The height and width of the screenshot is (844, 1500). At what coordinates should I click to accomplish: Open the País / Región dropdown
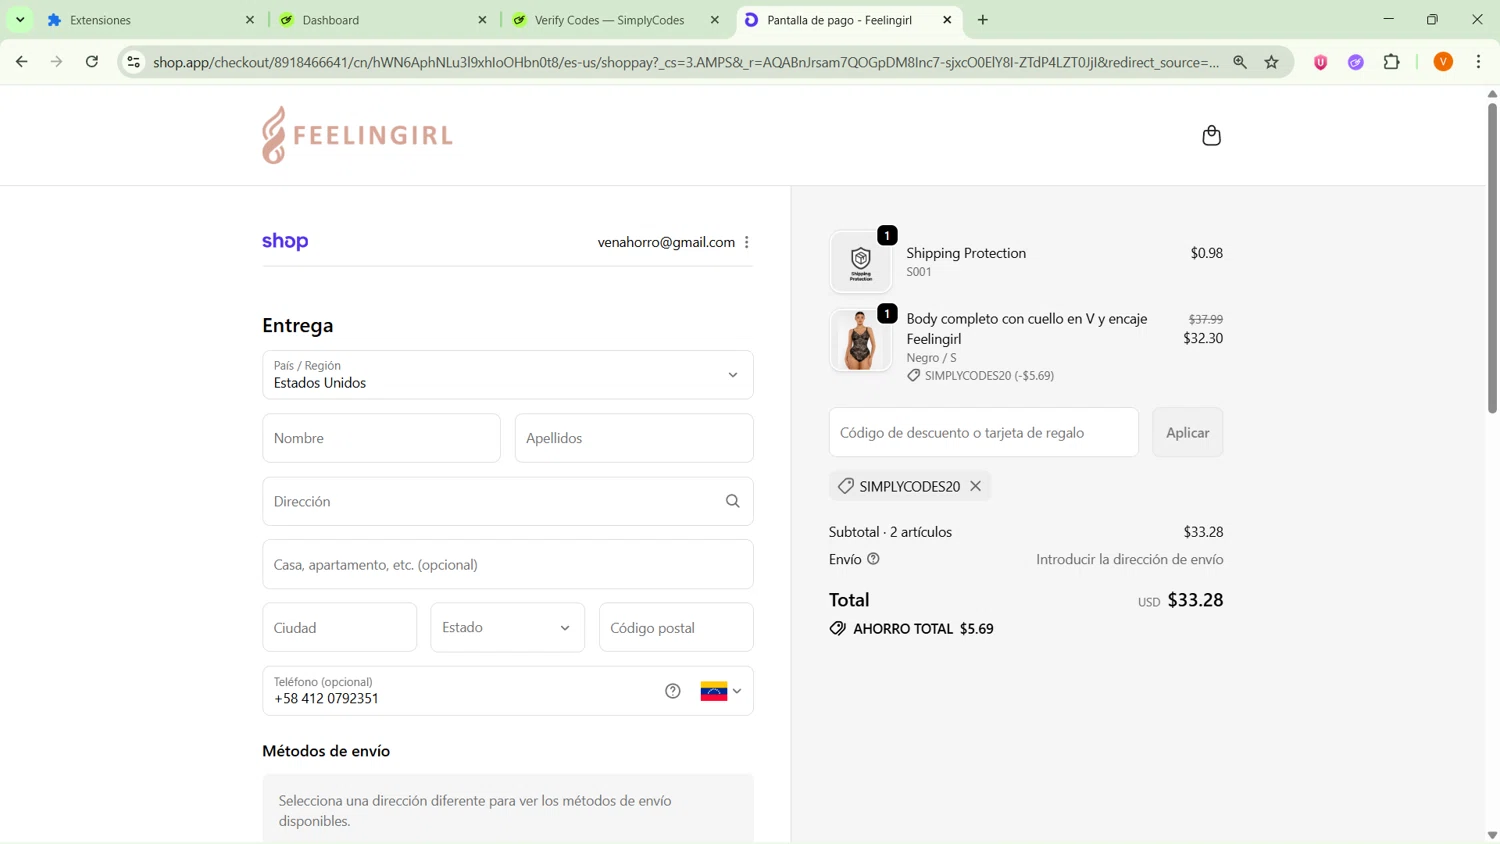point(508,375)
